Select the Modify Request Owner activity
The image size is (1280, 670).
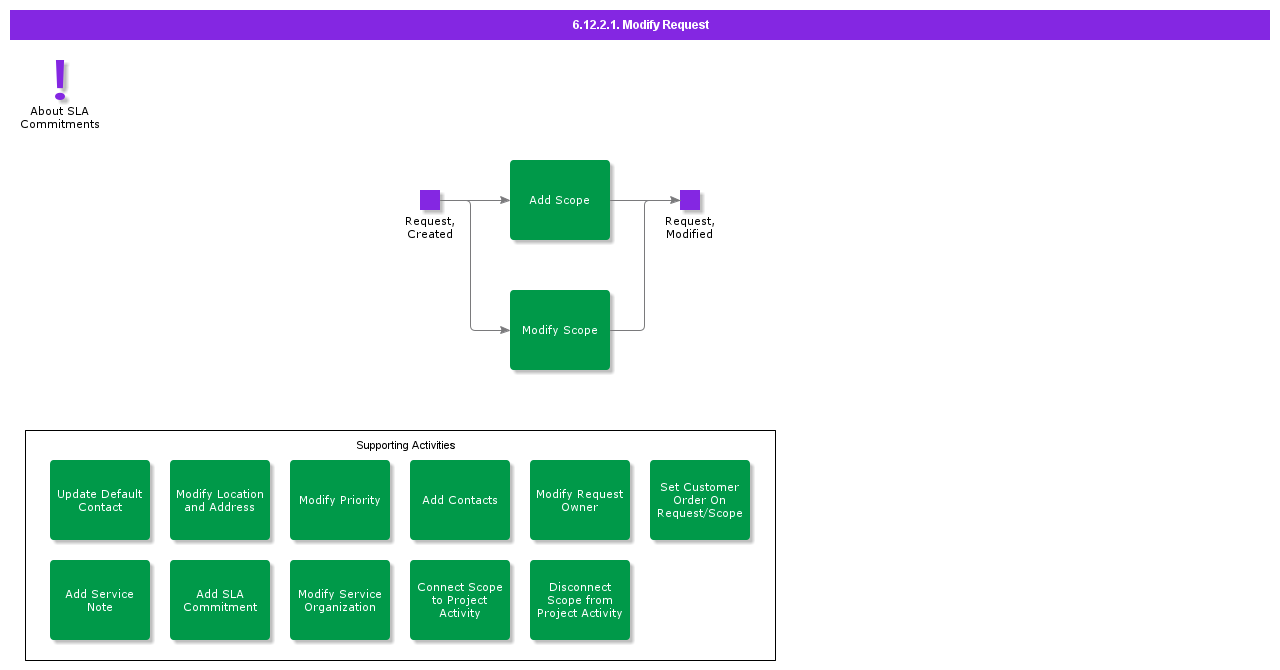tap(580, 500)
